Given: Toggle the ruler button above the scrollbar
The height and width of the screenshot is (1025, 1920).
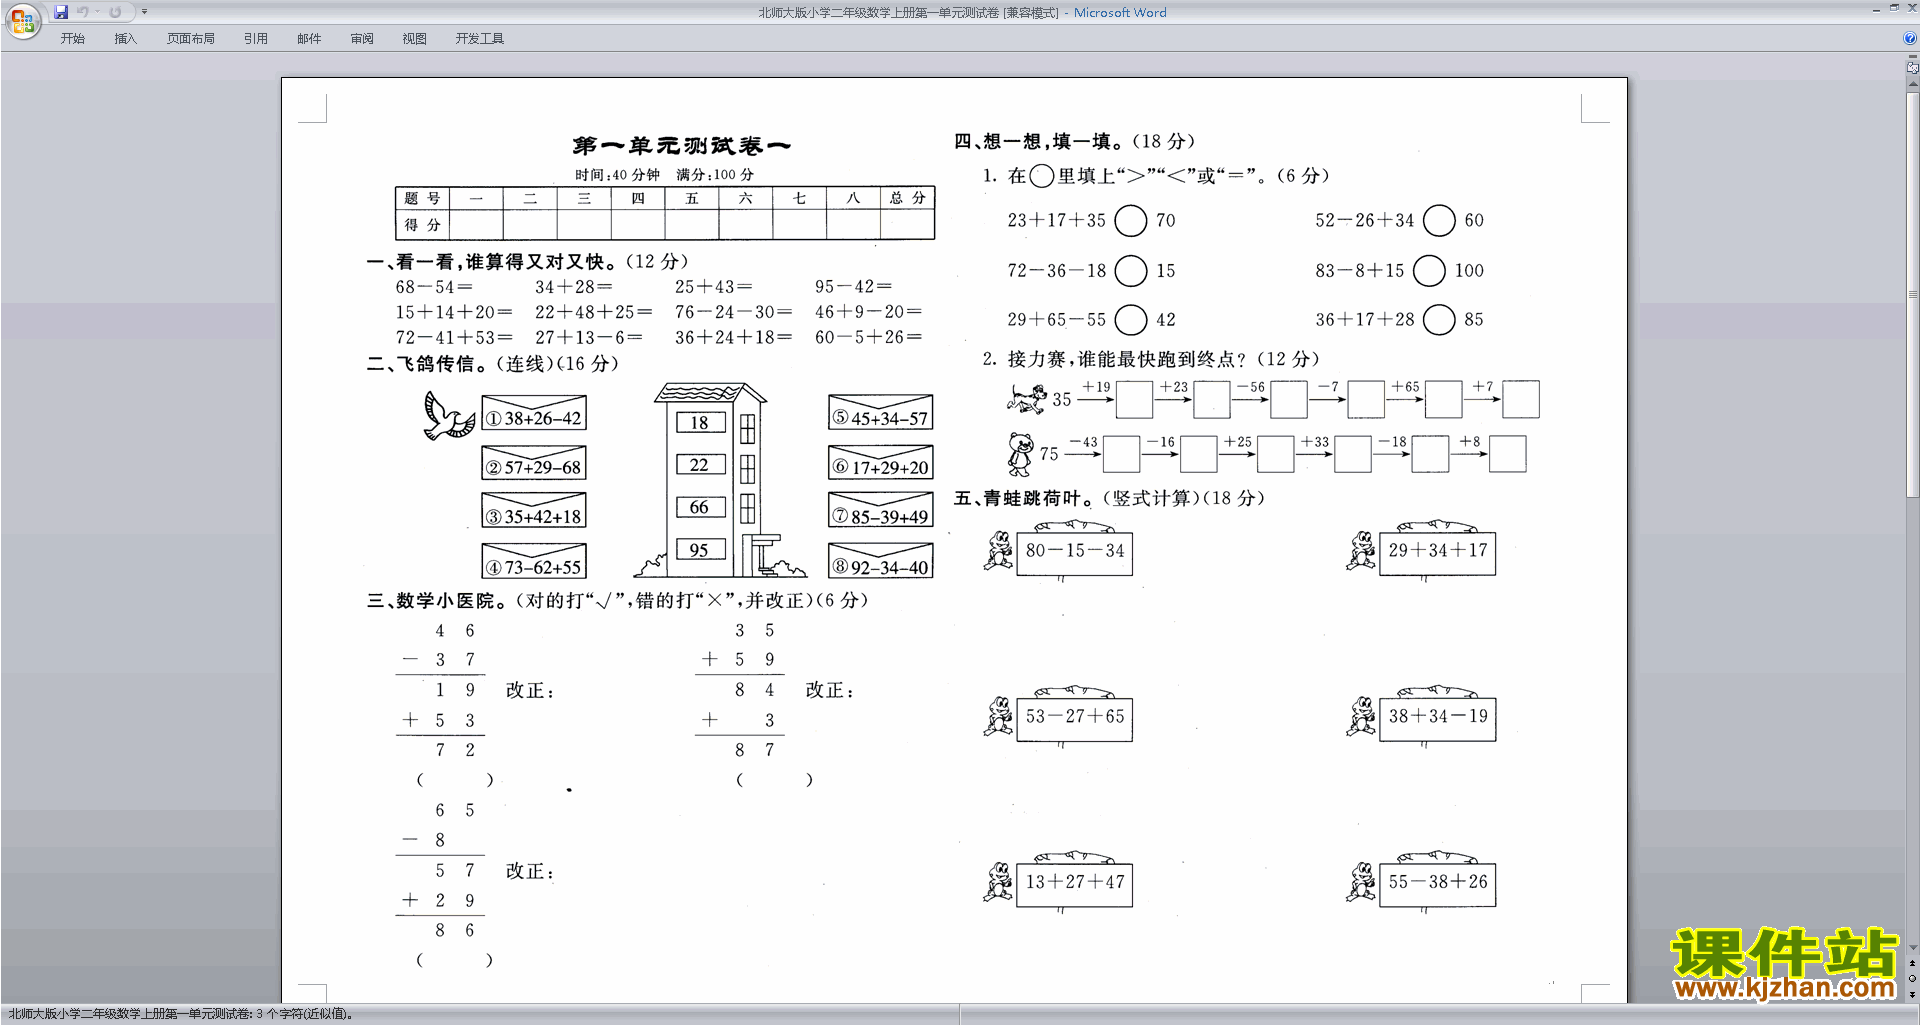Looking at the screenshot, I should pos(1913,68).
